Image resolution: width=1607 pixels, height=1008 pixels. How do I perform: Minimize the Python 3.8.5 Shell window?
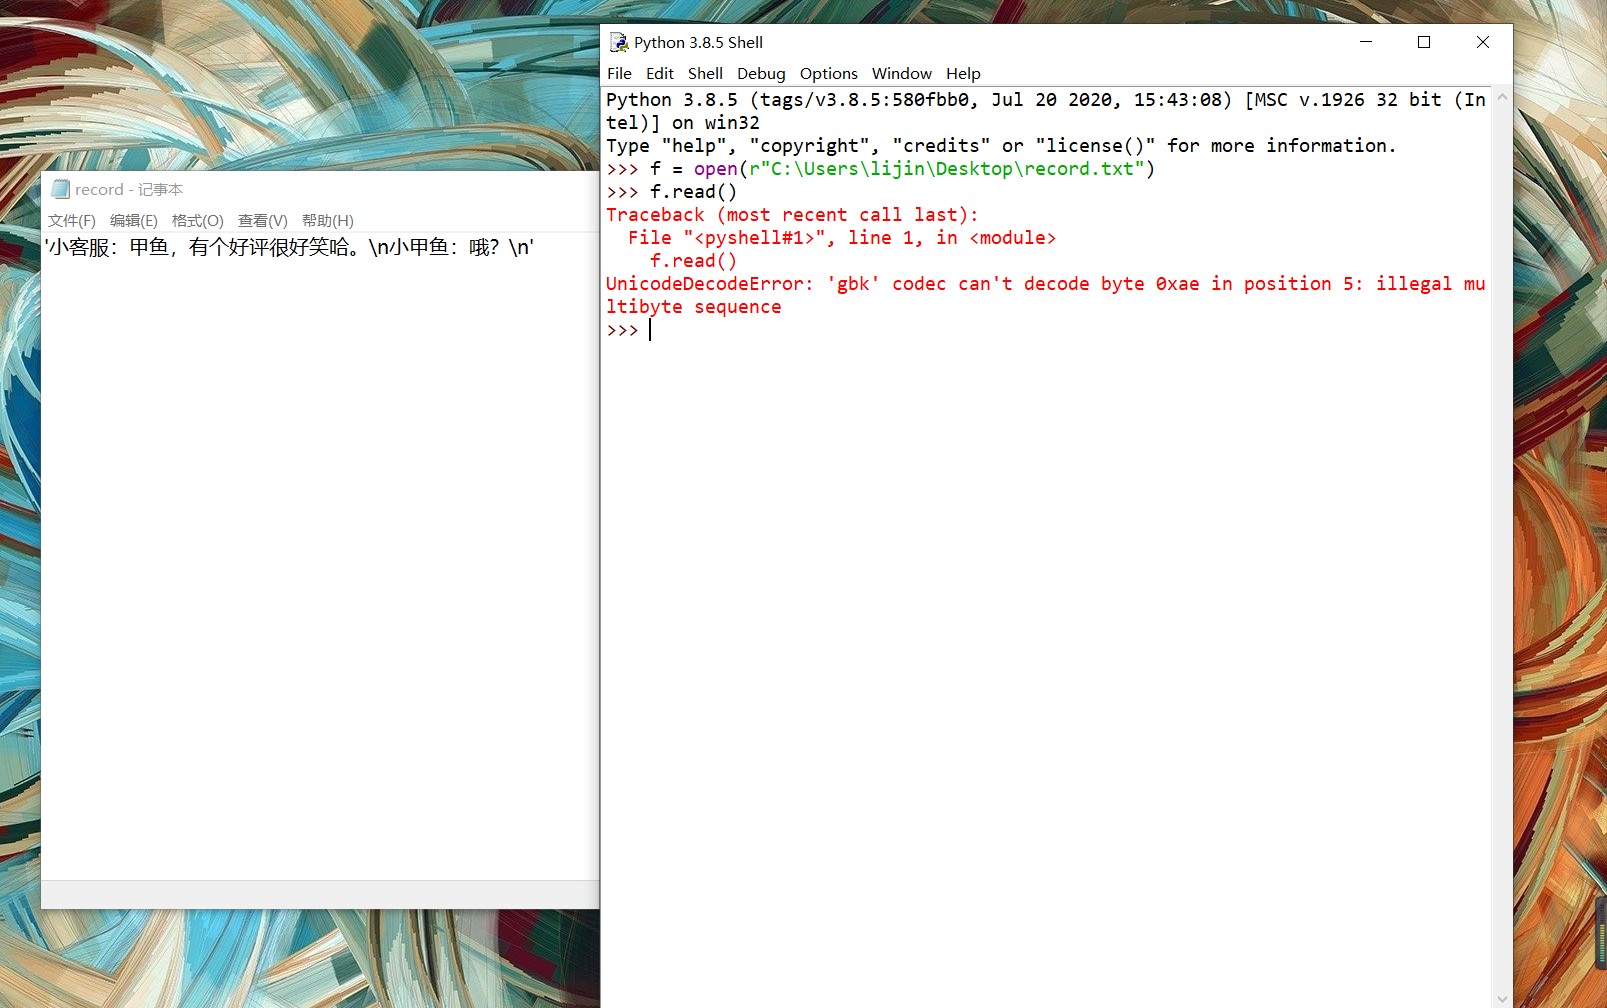click(1366, 42)
